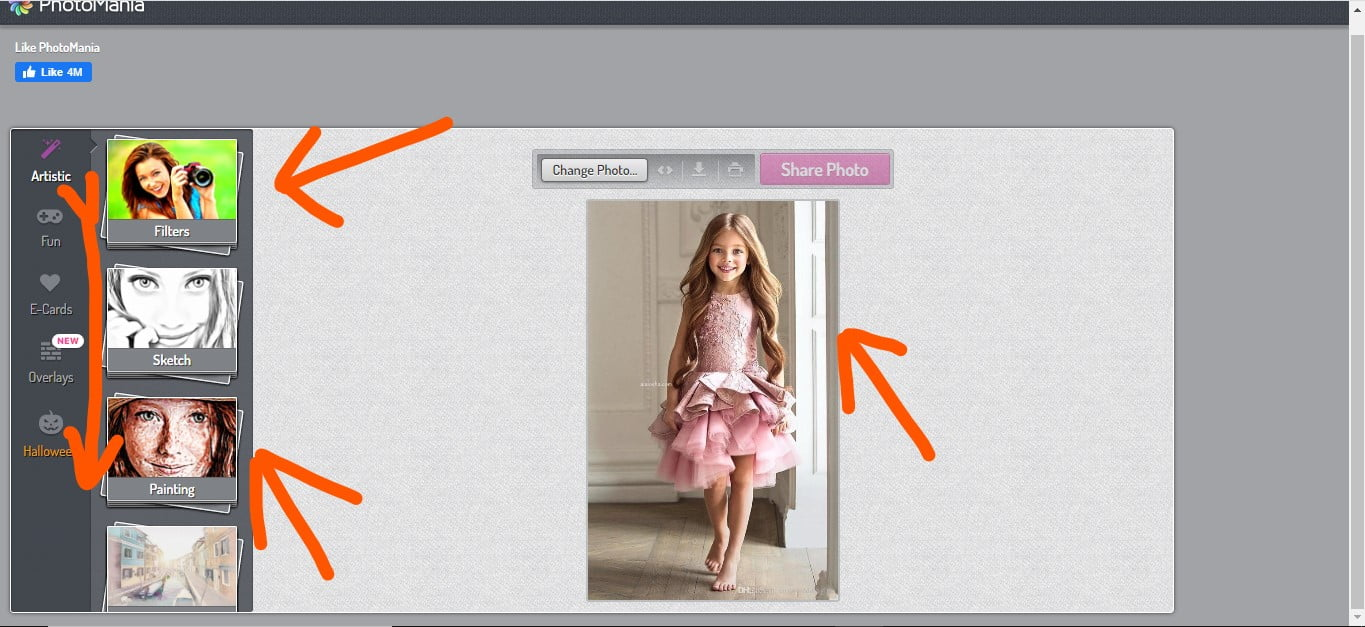Screen dimensions: 1365x627
Task: Click the embed code icon on the toolbar
Action: pyautogui.click(x=665, y=169)
